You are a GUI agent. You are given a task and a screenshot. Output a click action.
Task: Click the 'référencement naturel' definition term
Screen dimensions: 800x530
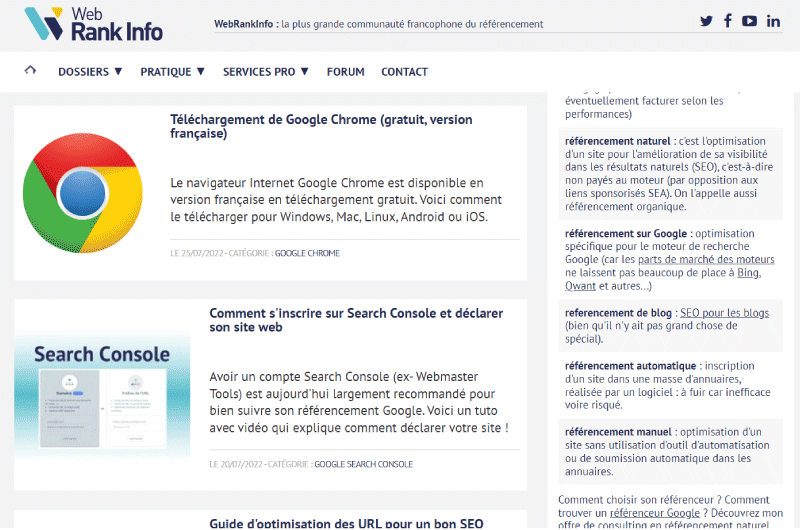tap(617, 141)
